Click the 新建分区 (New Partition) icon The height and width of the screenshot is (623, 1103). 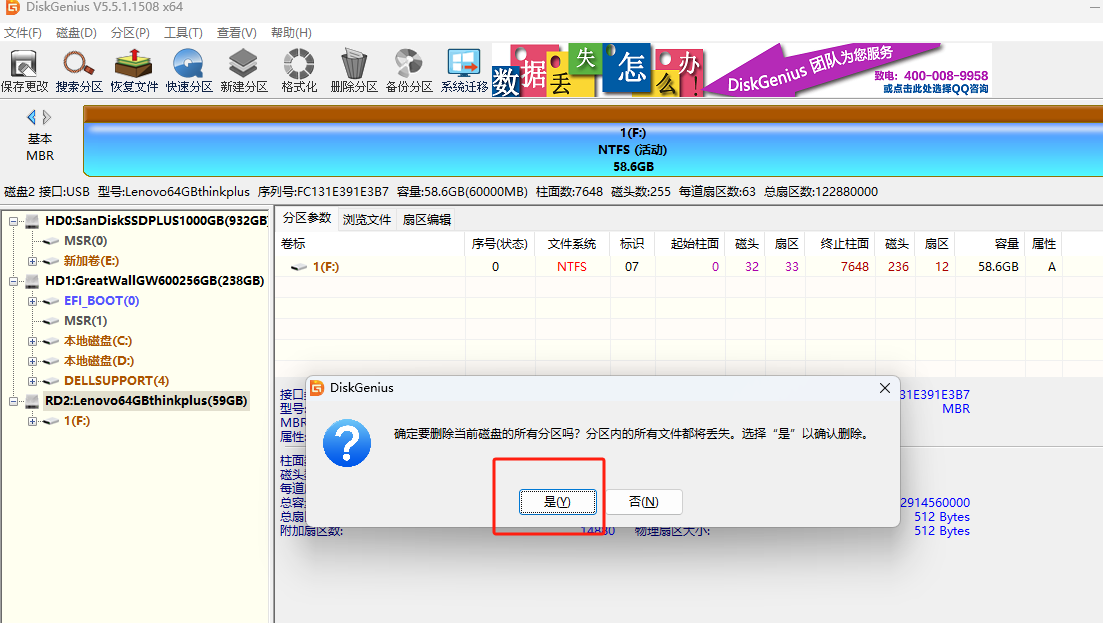click(244, 70)
